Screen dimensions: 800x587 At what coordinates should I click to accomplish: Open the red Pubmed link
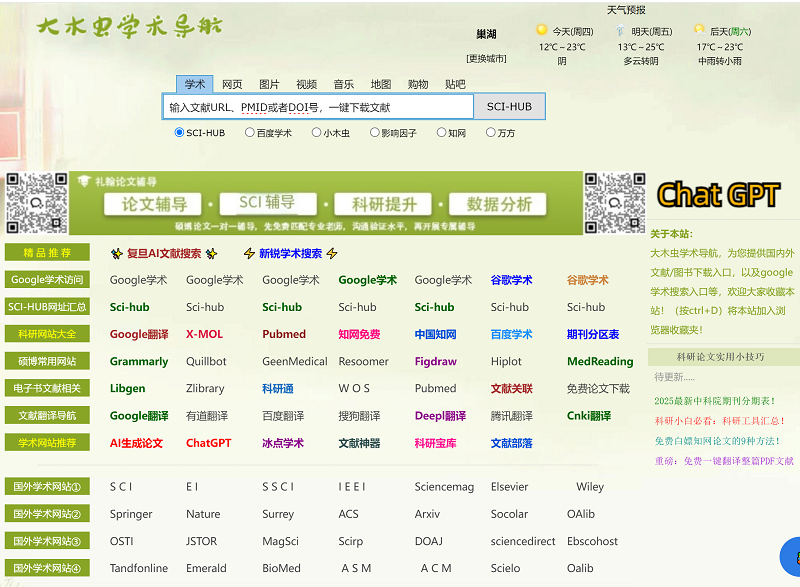[x=284, y=334]
